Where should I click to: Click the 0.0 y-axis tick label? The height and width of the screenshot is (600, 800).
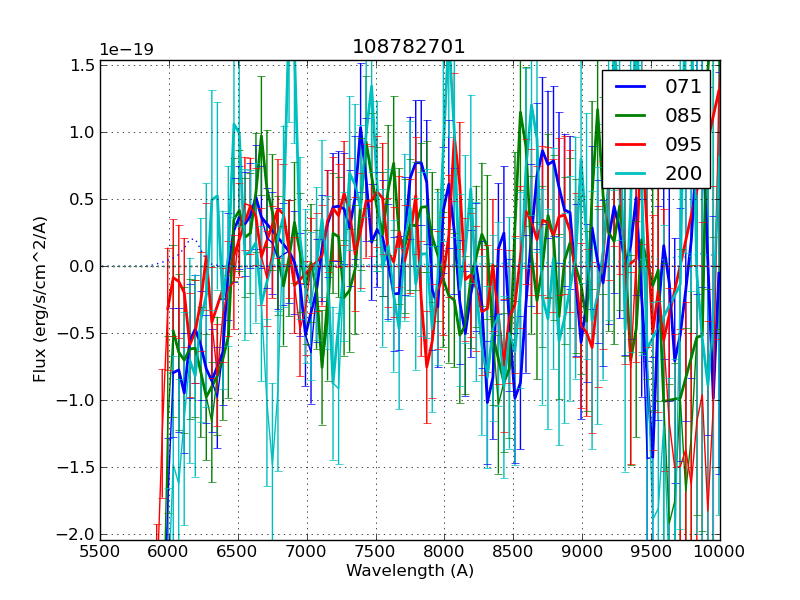point(83,266)
